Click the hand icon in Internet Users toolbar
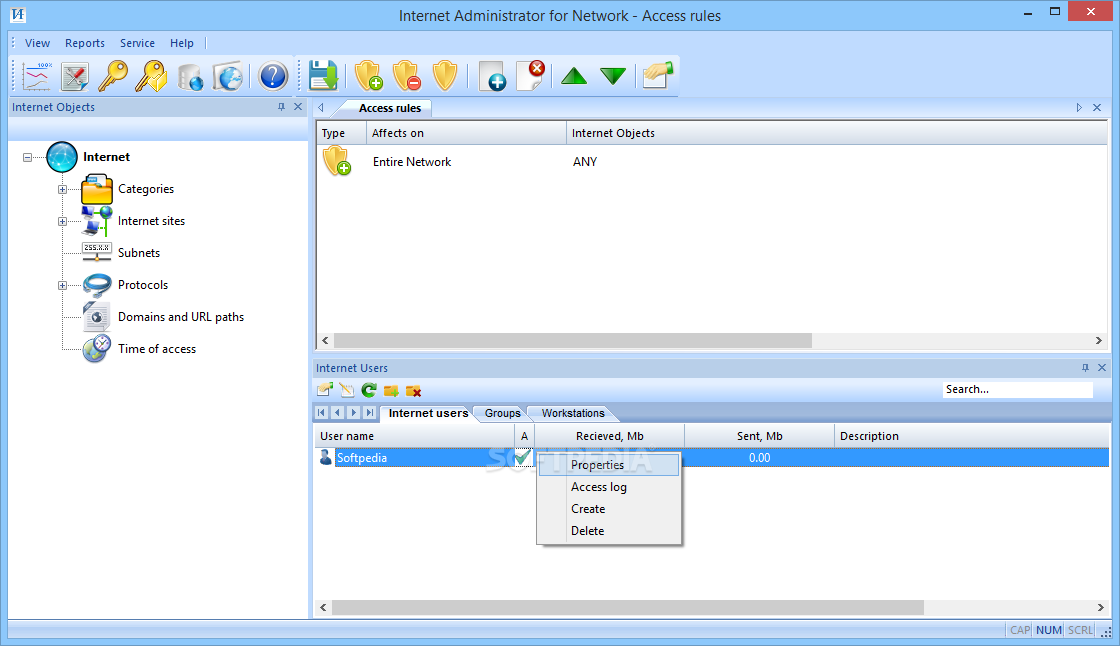The image size is (1120, 646). tap(325, 390)
